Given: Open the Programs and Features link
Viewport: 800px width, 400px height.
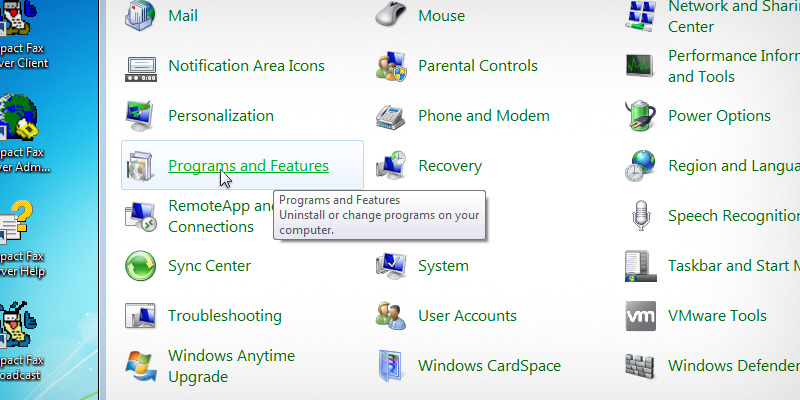Looking at the screenshot, I should 248,166.
